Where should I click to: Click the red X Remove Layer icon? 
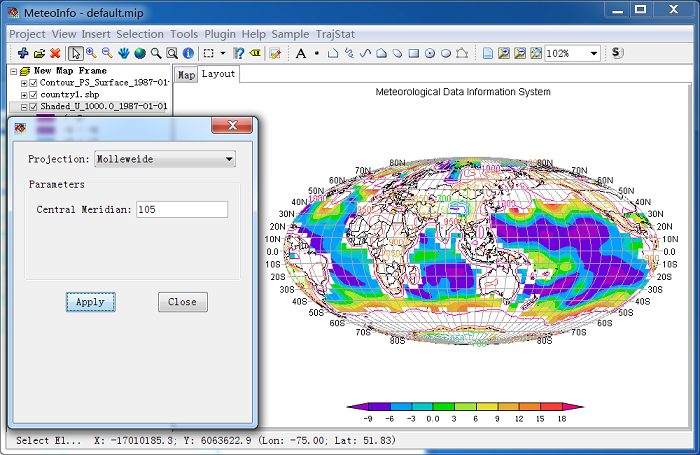click(55, 53)
